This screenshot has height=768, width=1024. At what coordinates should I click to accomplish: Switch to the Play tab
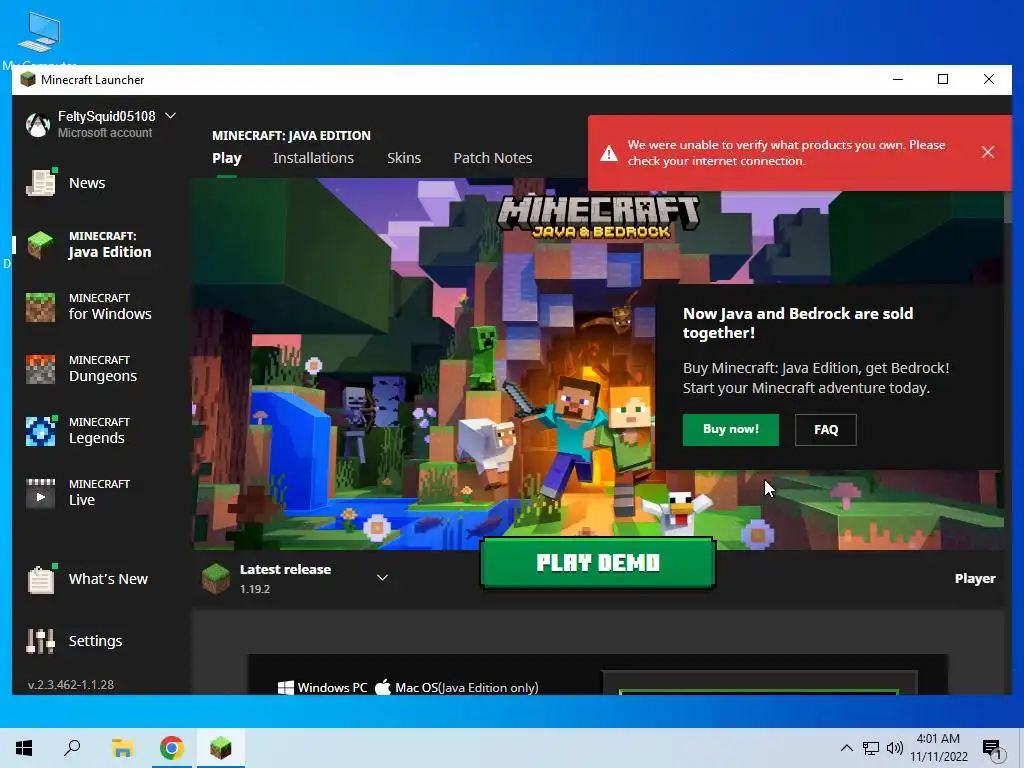click(x=227, y=158)
